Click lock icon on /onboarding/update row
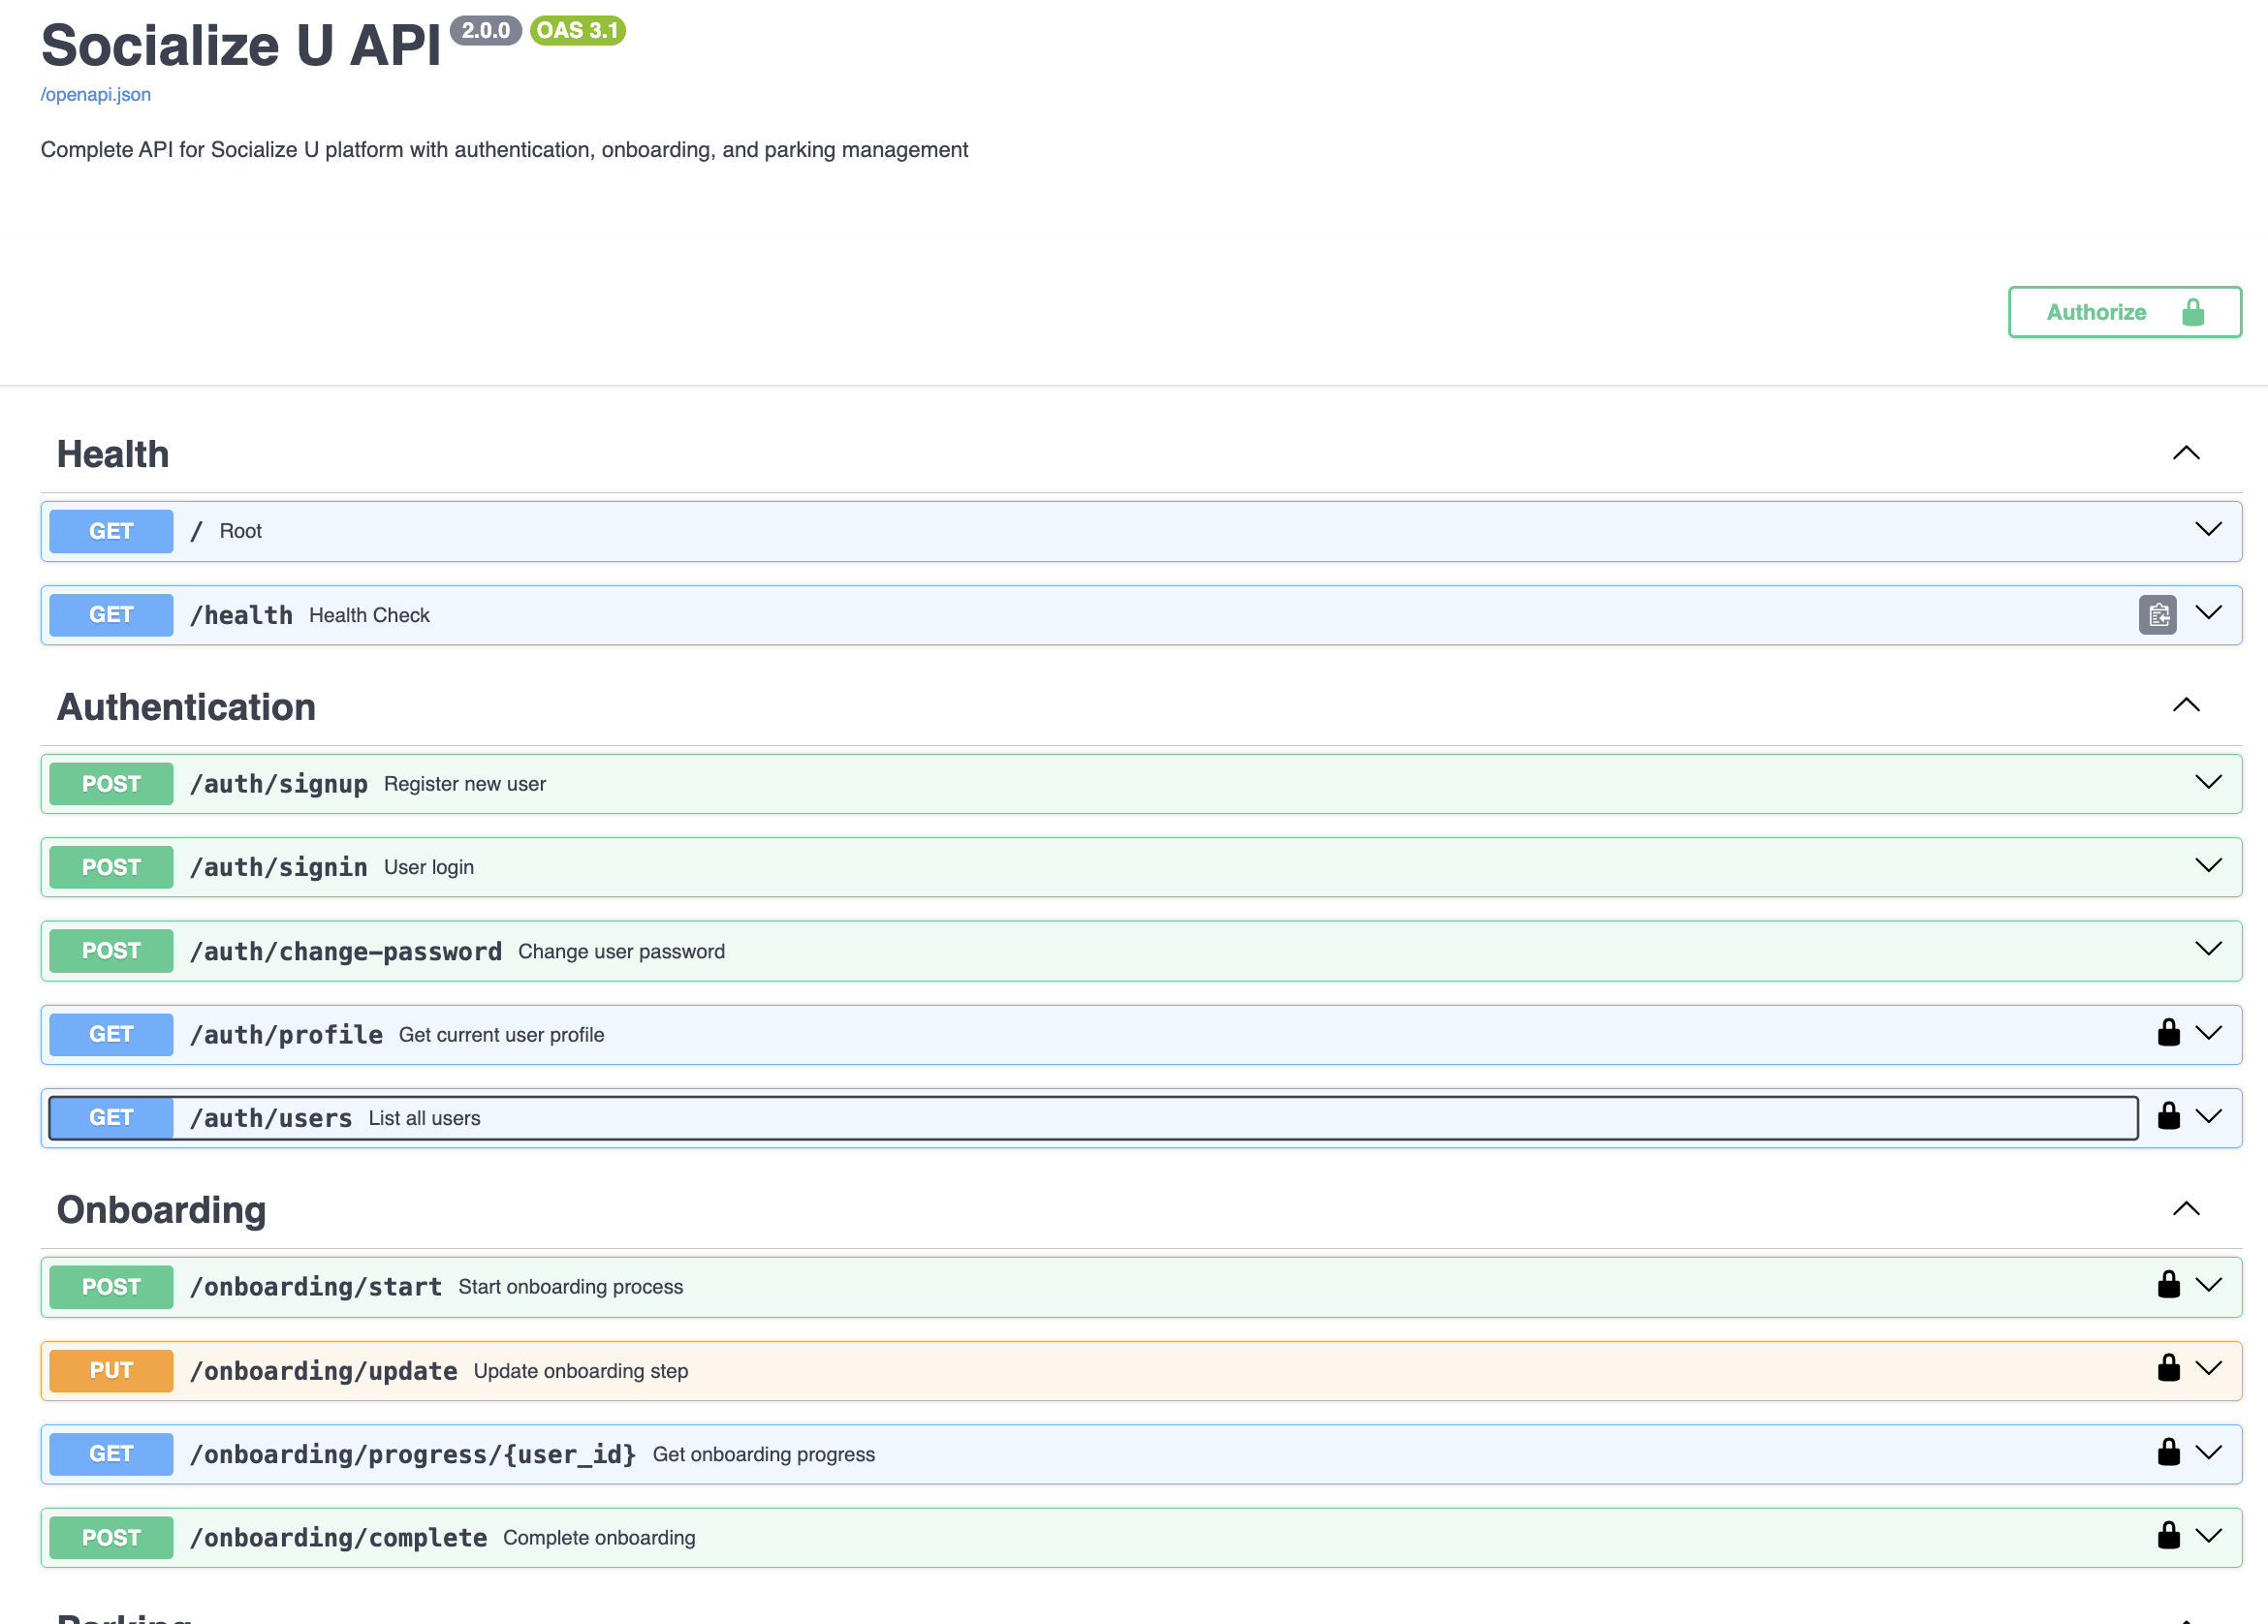 pyautogui.click(x=2168, y=1368)
